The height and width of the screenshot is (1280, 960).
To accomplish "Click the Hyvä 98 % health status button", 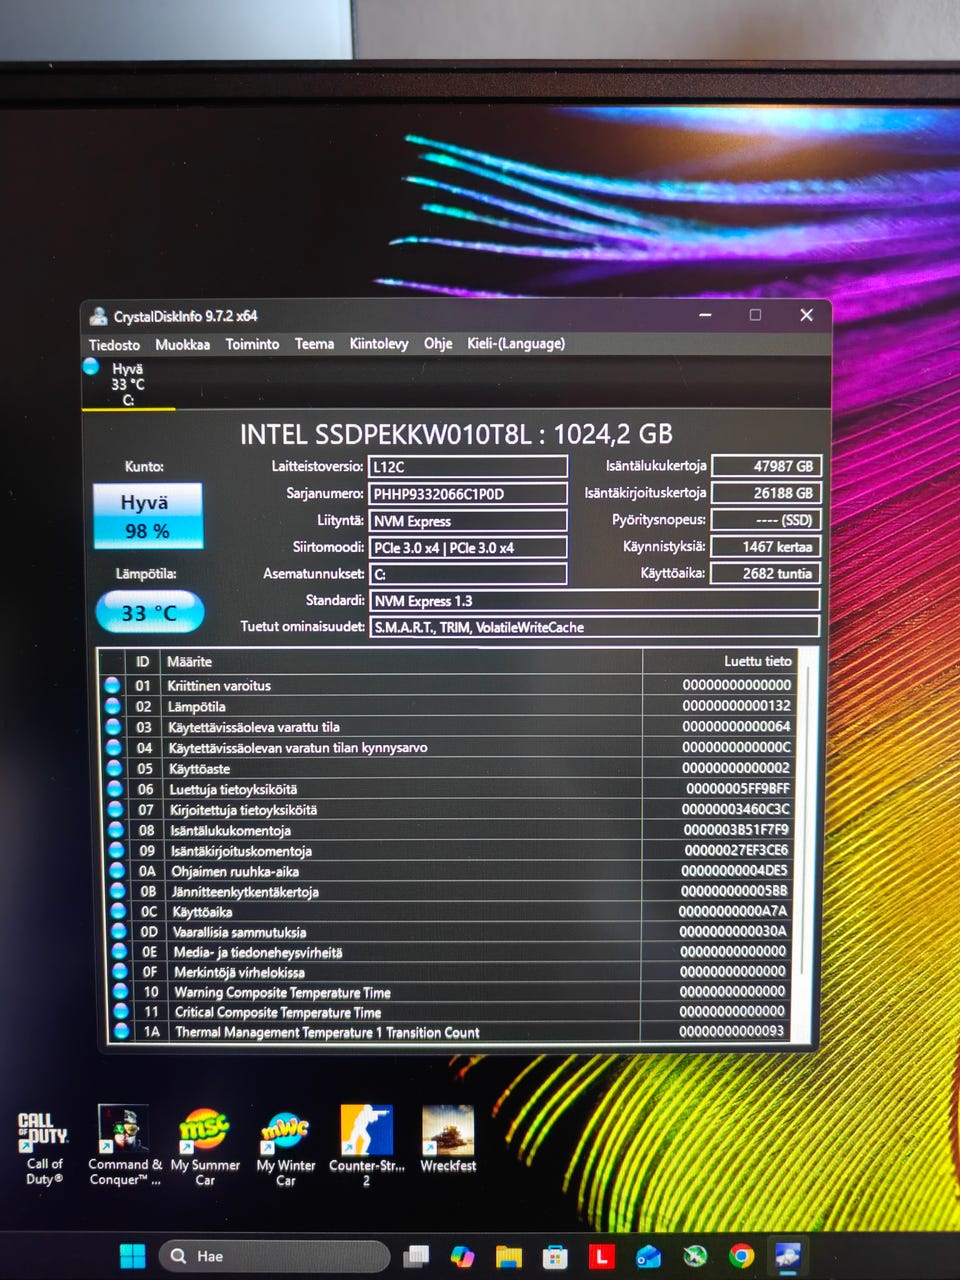I will [x=147, y=516].
